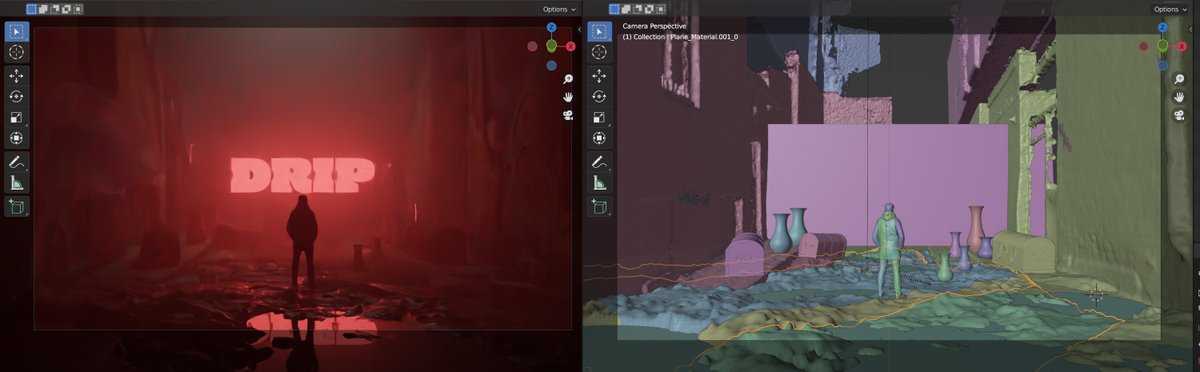Select the Annotate tool in left viewport
Viewport: 1200px width, 372px height.
[x=17, y=162]
